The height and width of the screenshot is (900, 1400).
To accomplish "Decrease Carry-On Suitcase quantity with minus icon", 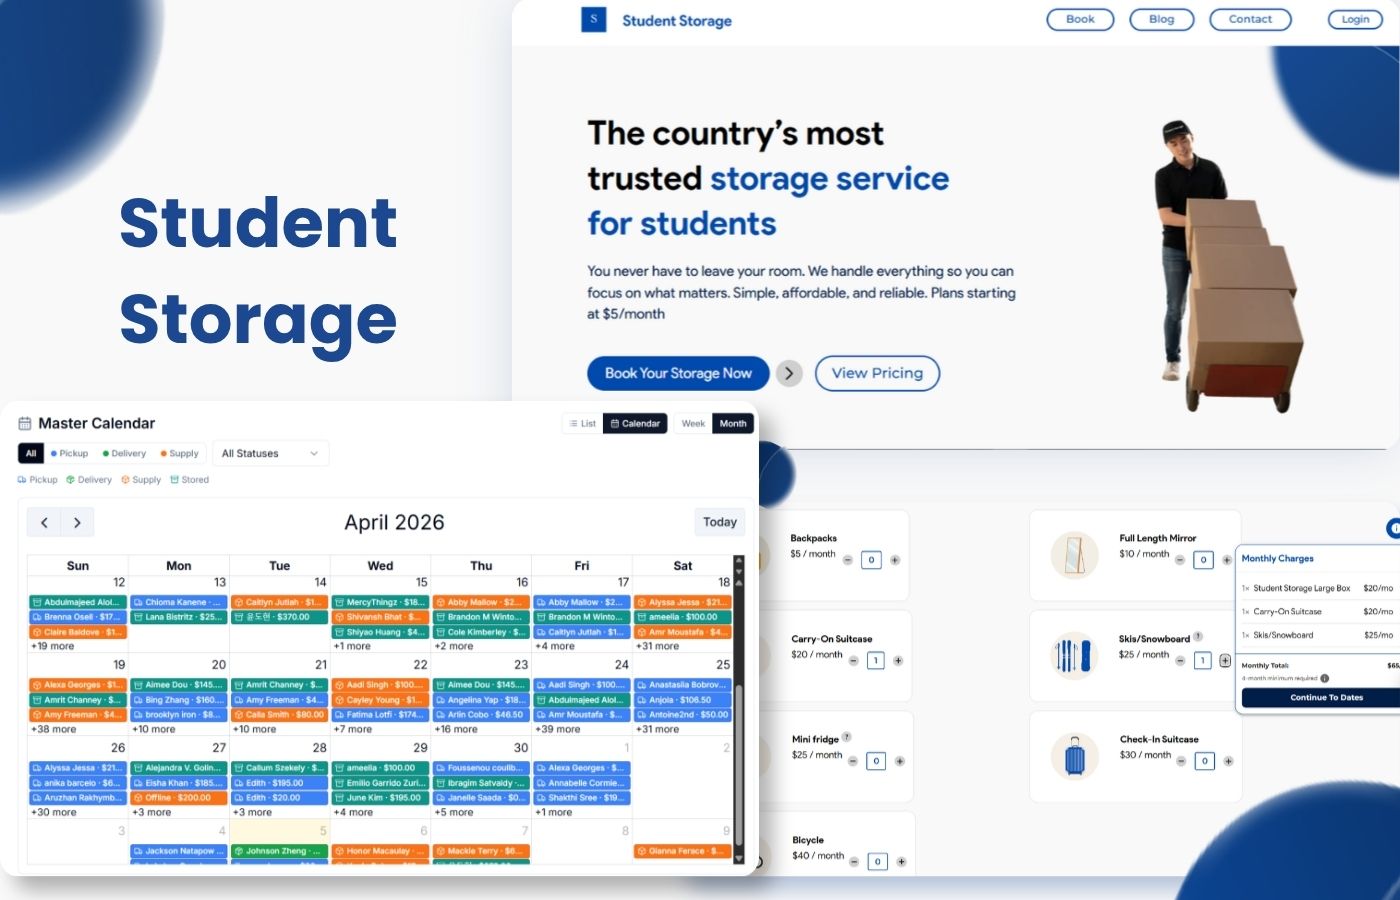I will 853,660.
